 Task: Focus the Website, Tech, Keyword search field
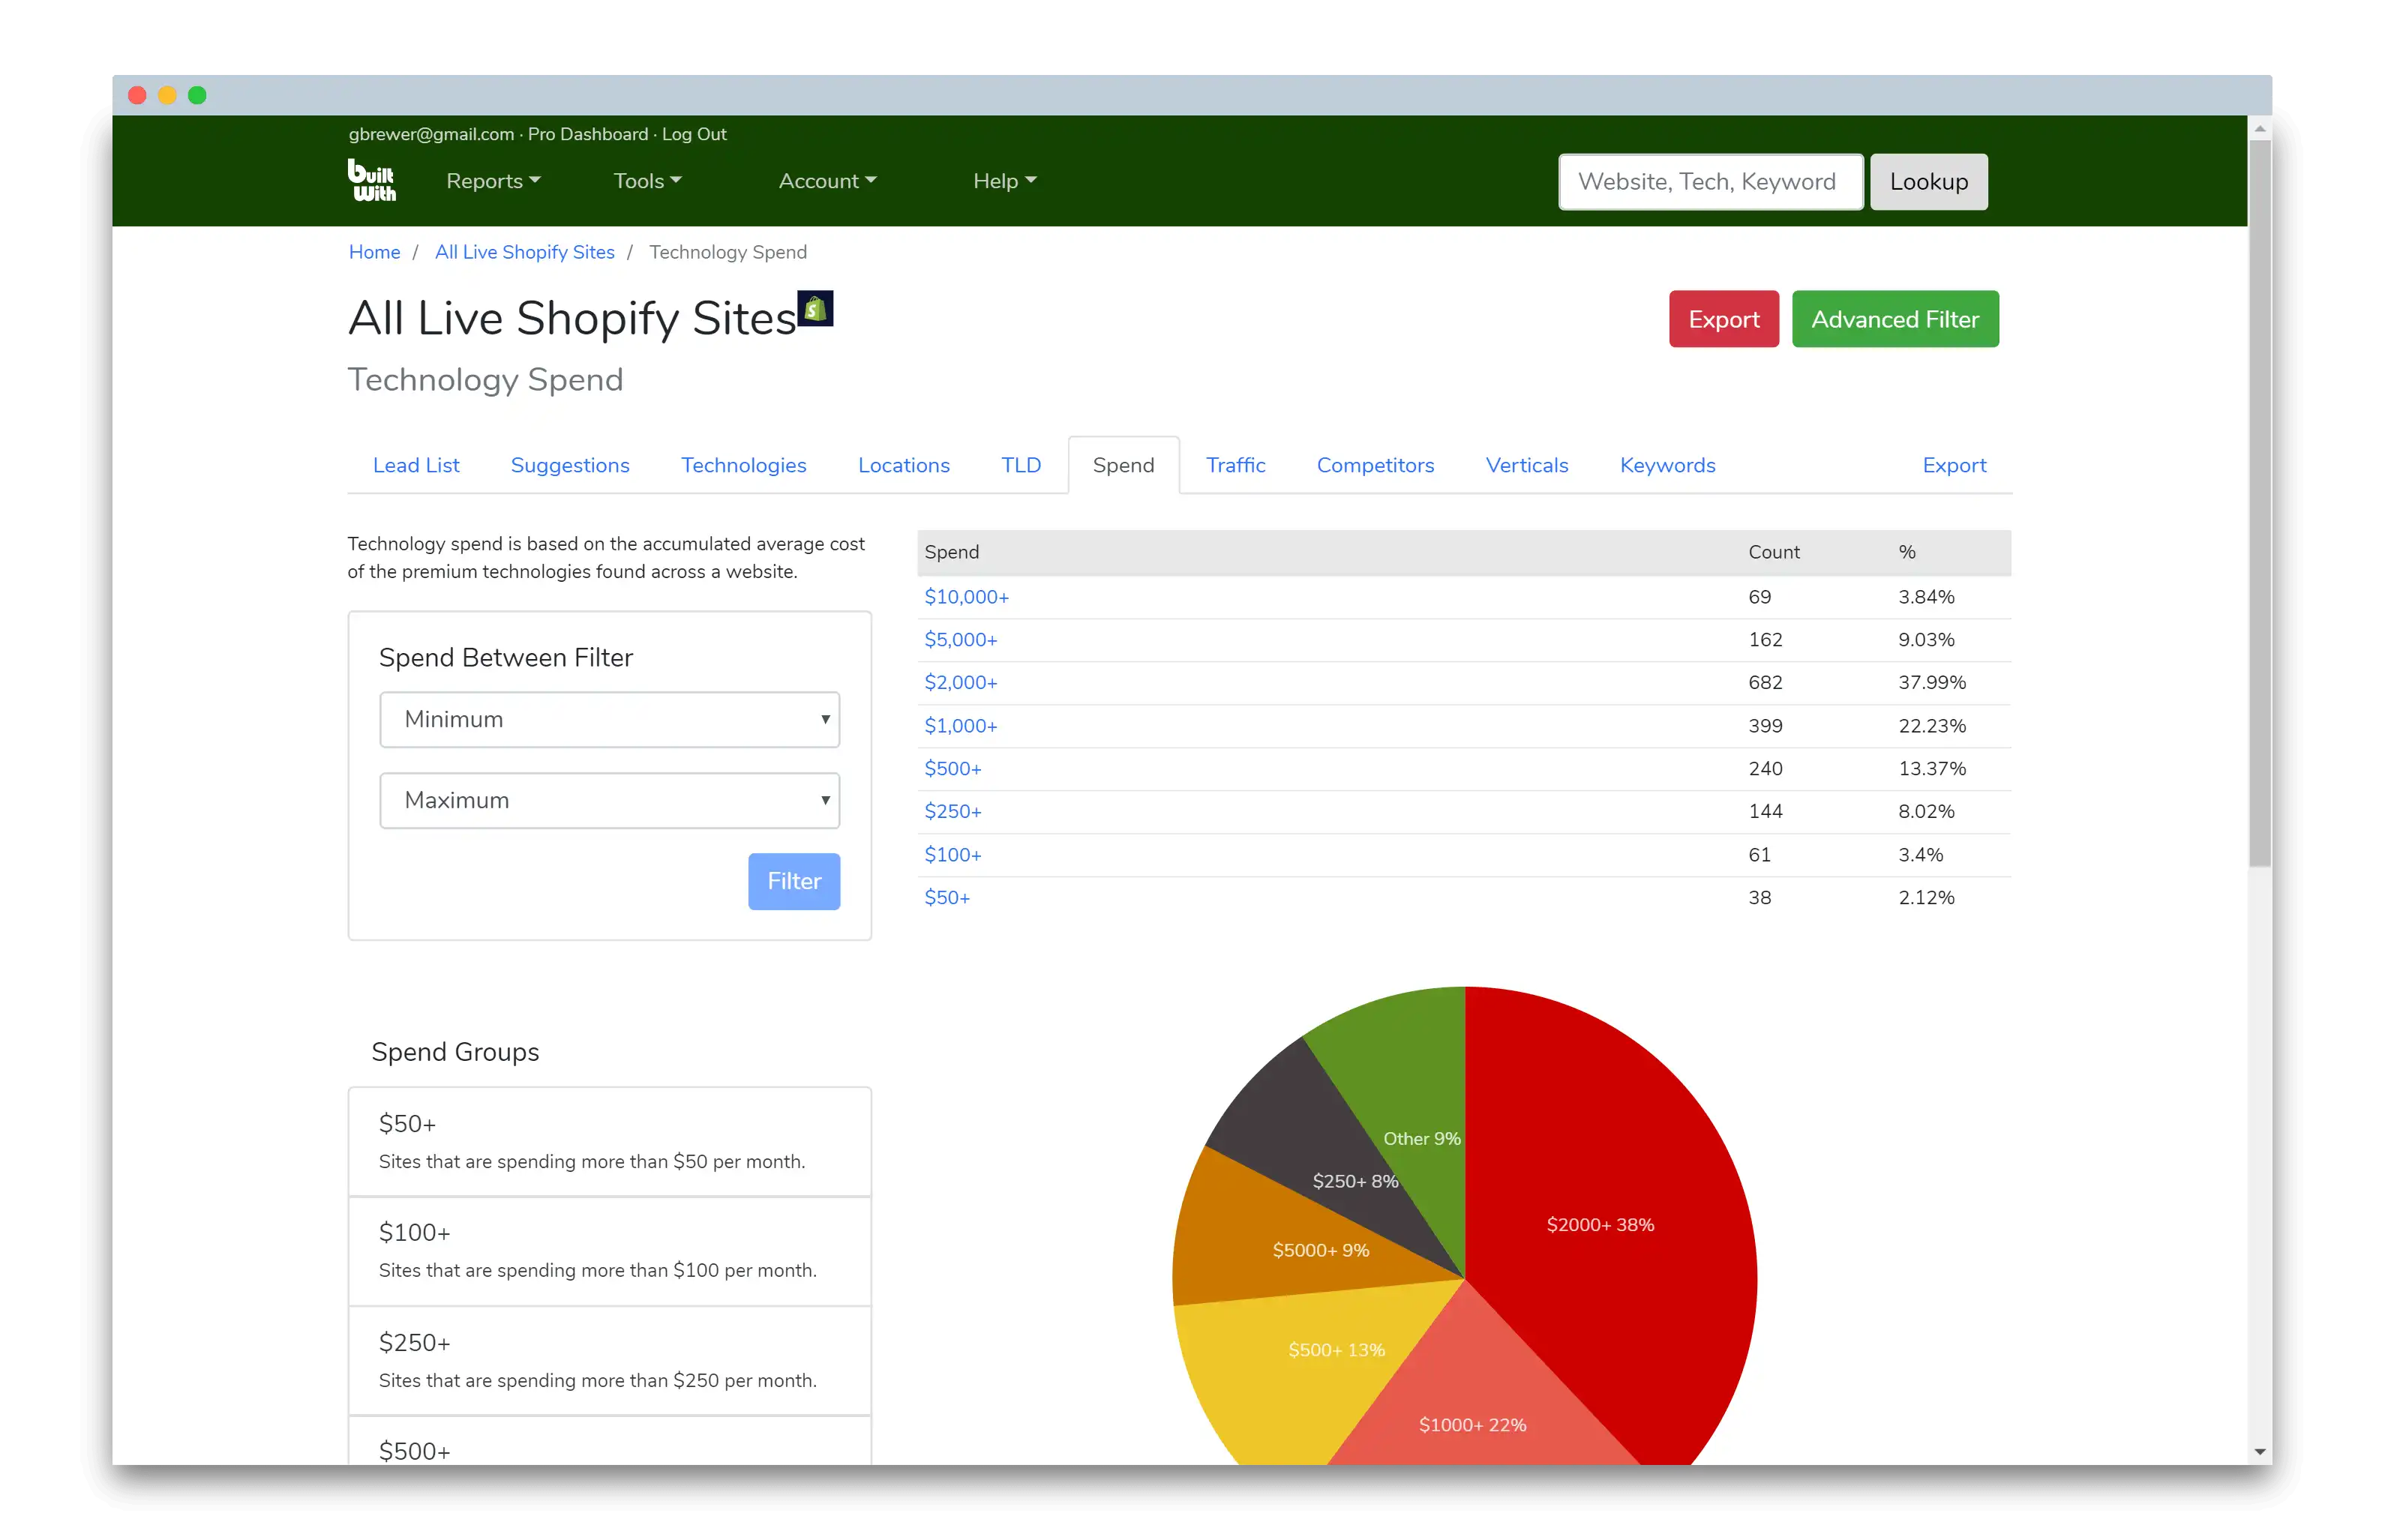1710,182
